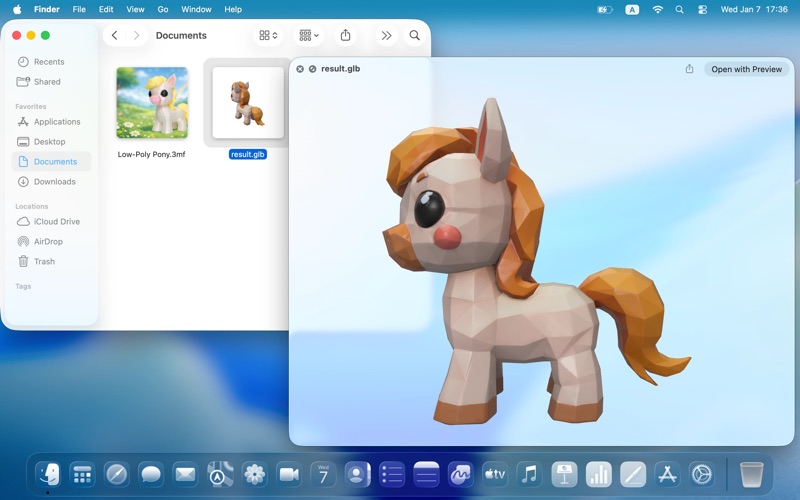Click the Finder toolbar Share button
The height and width of the screenshot is (500, 800).
345,35
